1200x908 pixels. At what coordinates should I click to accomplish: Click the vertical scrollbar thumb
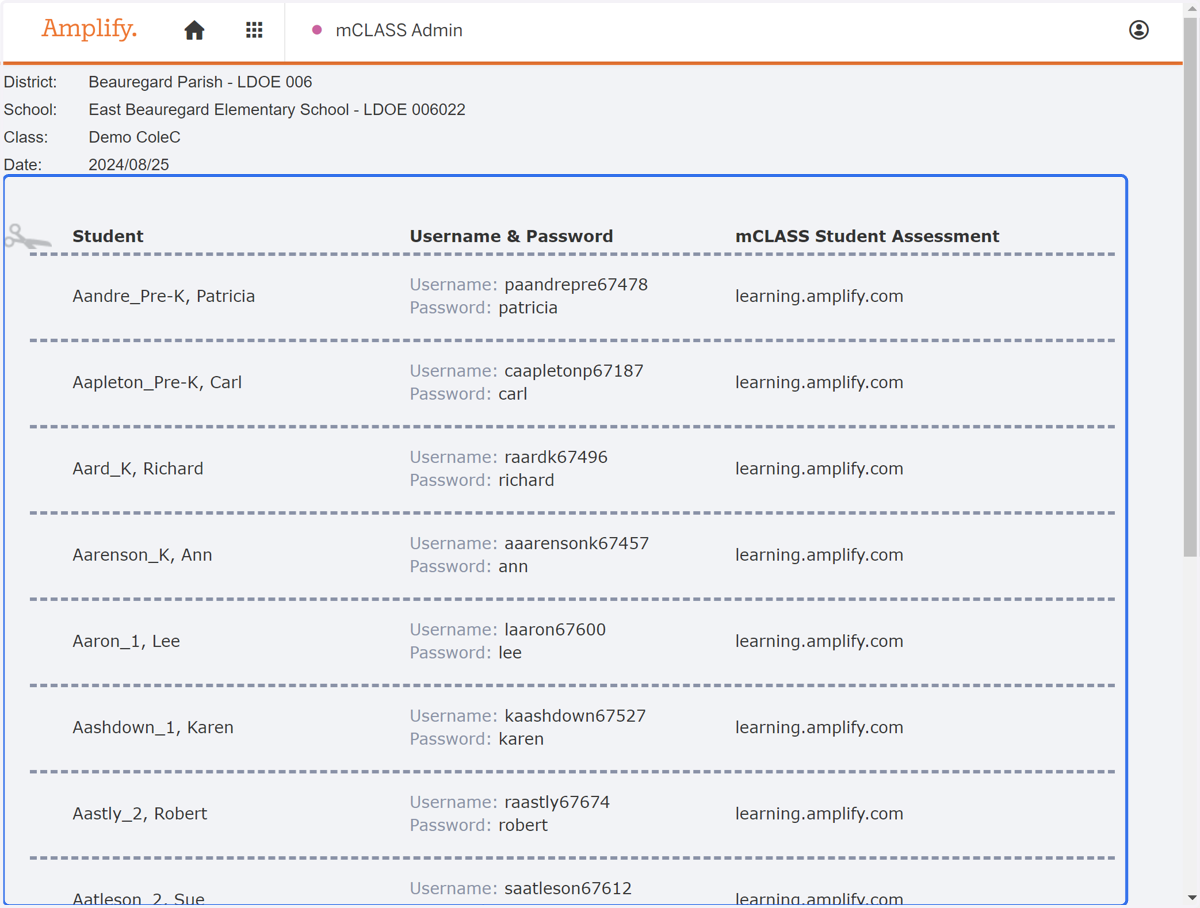[x=1190, y=288]
